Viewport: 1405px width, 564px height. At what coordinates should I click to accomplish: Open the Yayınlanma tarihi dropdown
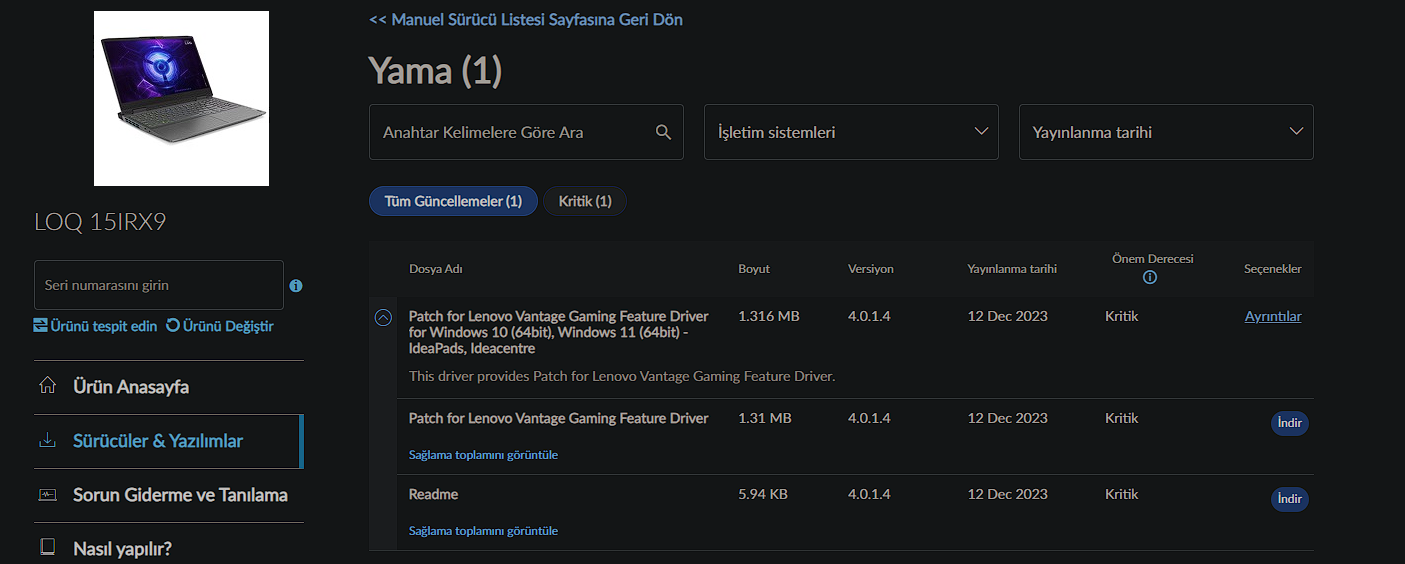pyautogui.click(x=1165, y=132)
